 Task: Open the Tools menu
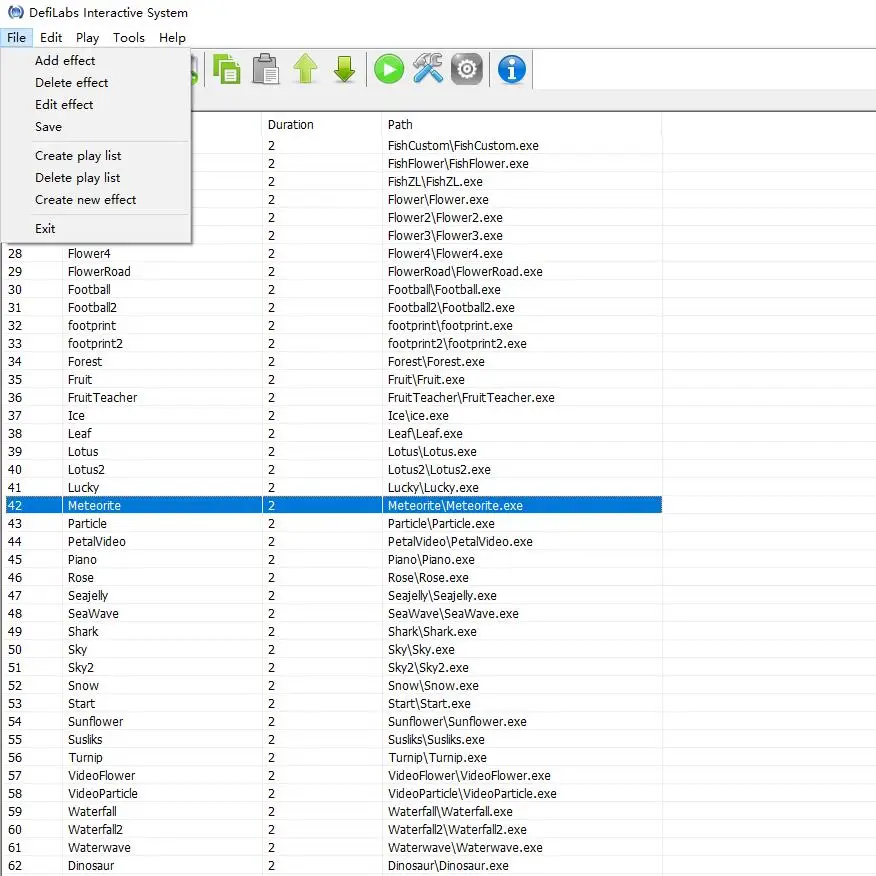pyautogui.click(x=128, y=37)
